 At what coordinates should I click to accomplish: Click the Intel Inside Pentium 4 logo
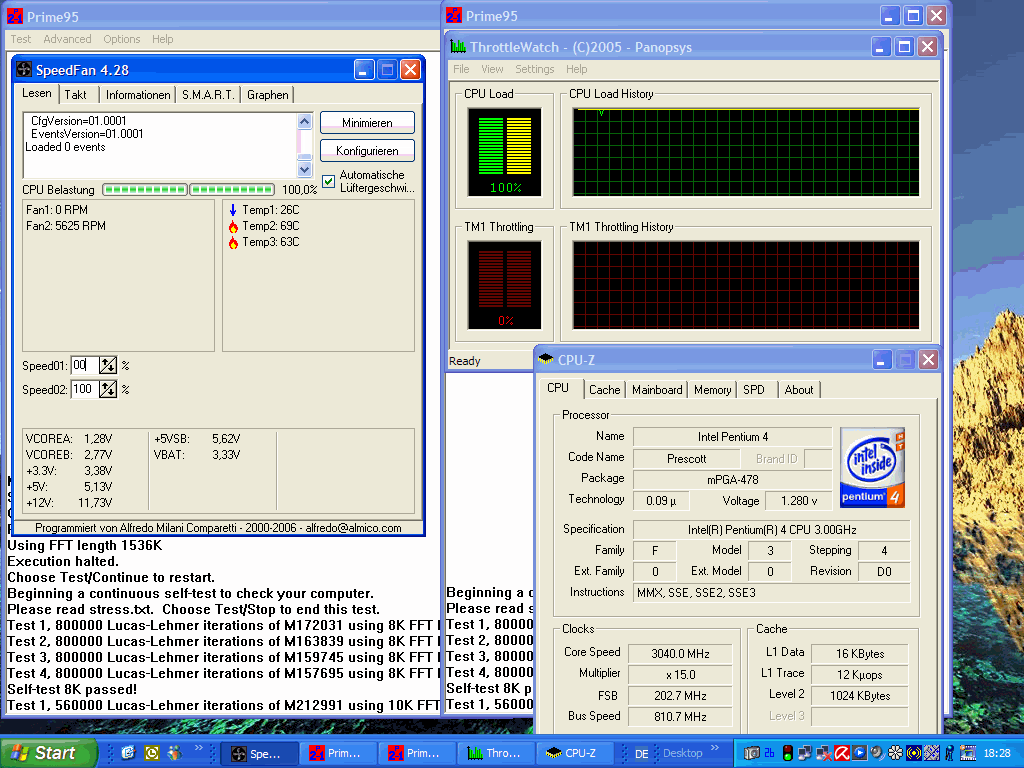point(872,467)
